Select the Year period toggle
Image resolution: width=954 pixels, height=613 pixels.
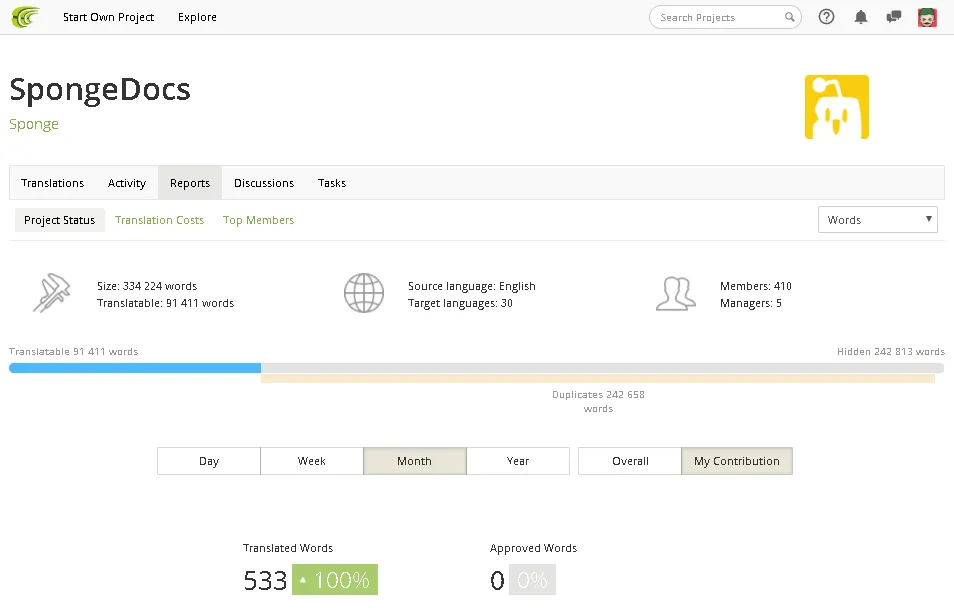(x=518, y=461)
